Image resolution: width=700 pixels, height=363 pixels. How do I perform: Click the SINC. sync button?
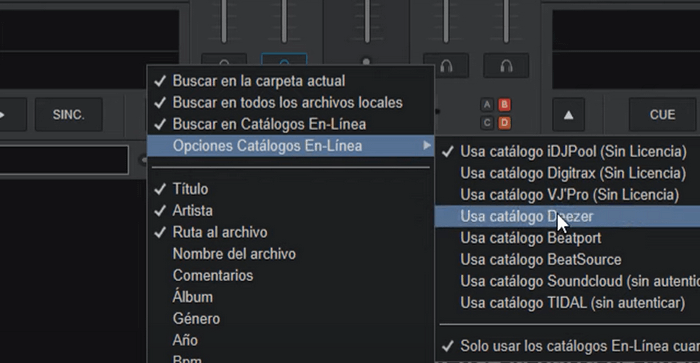(69, 115)
